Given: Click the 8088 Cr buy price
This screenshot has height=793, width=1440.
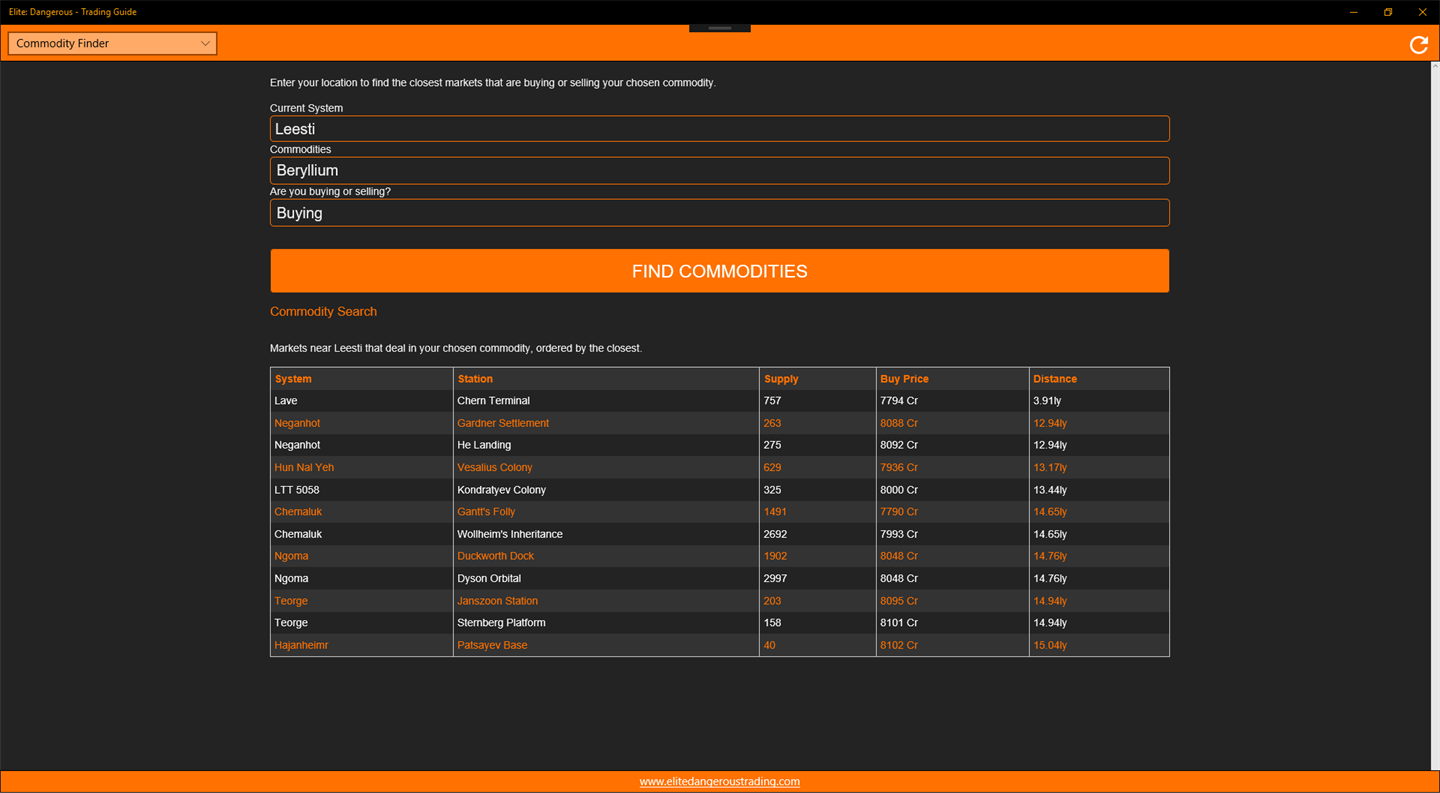Looking at the screenshot, I should click(899, 423).
